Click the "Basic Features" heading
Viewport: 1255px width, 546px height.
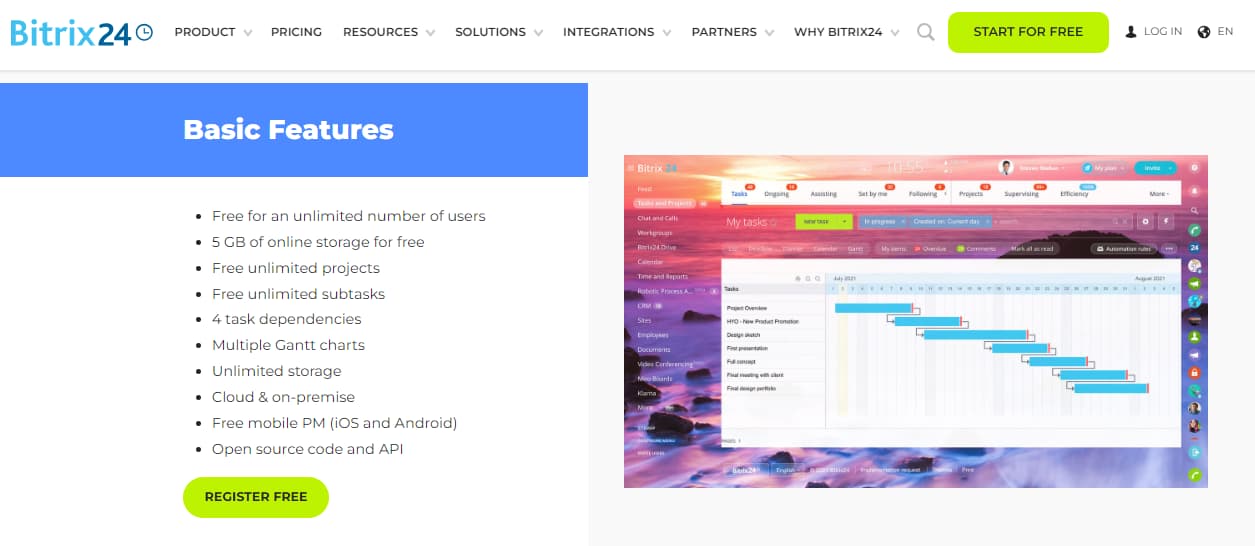pyautogui.click(x=288, y=130)
